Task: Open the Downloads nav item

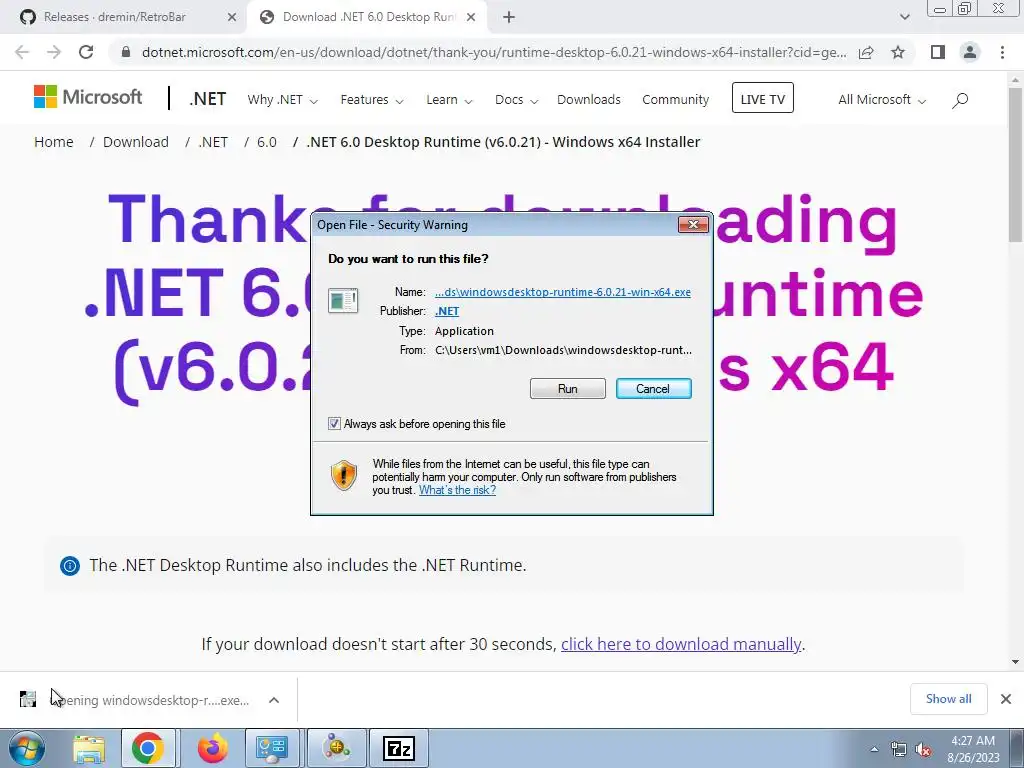Action: pyautogui.click(x=588, y=100)
